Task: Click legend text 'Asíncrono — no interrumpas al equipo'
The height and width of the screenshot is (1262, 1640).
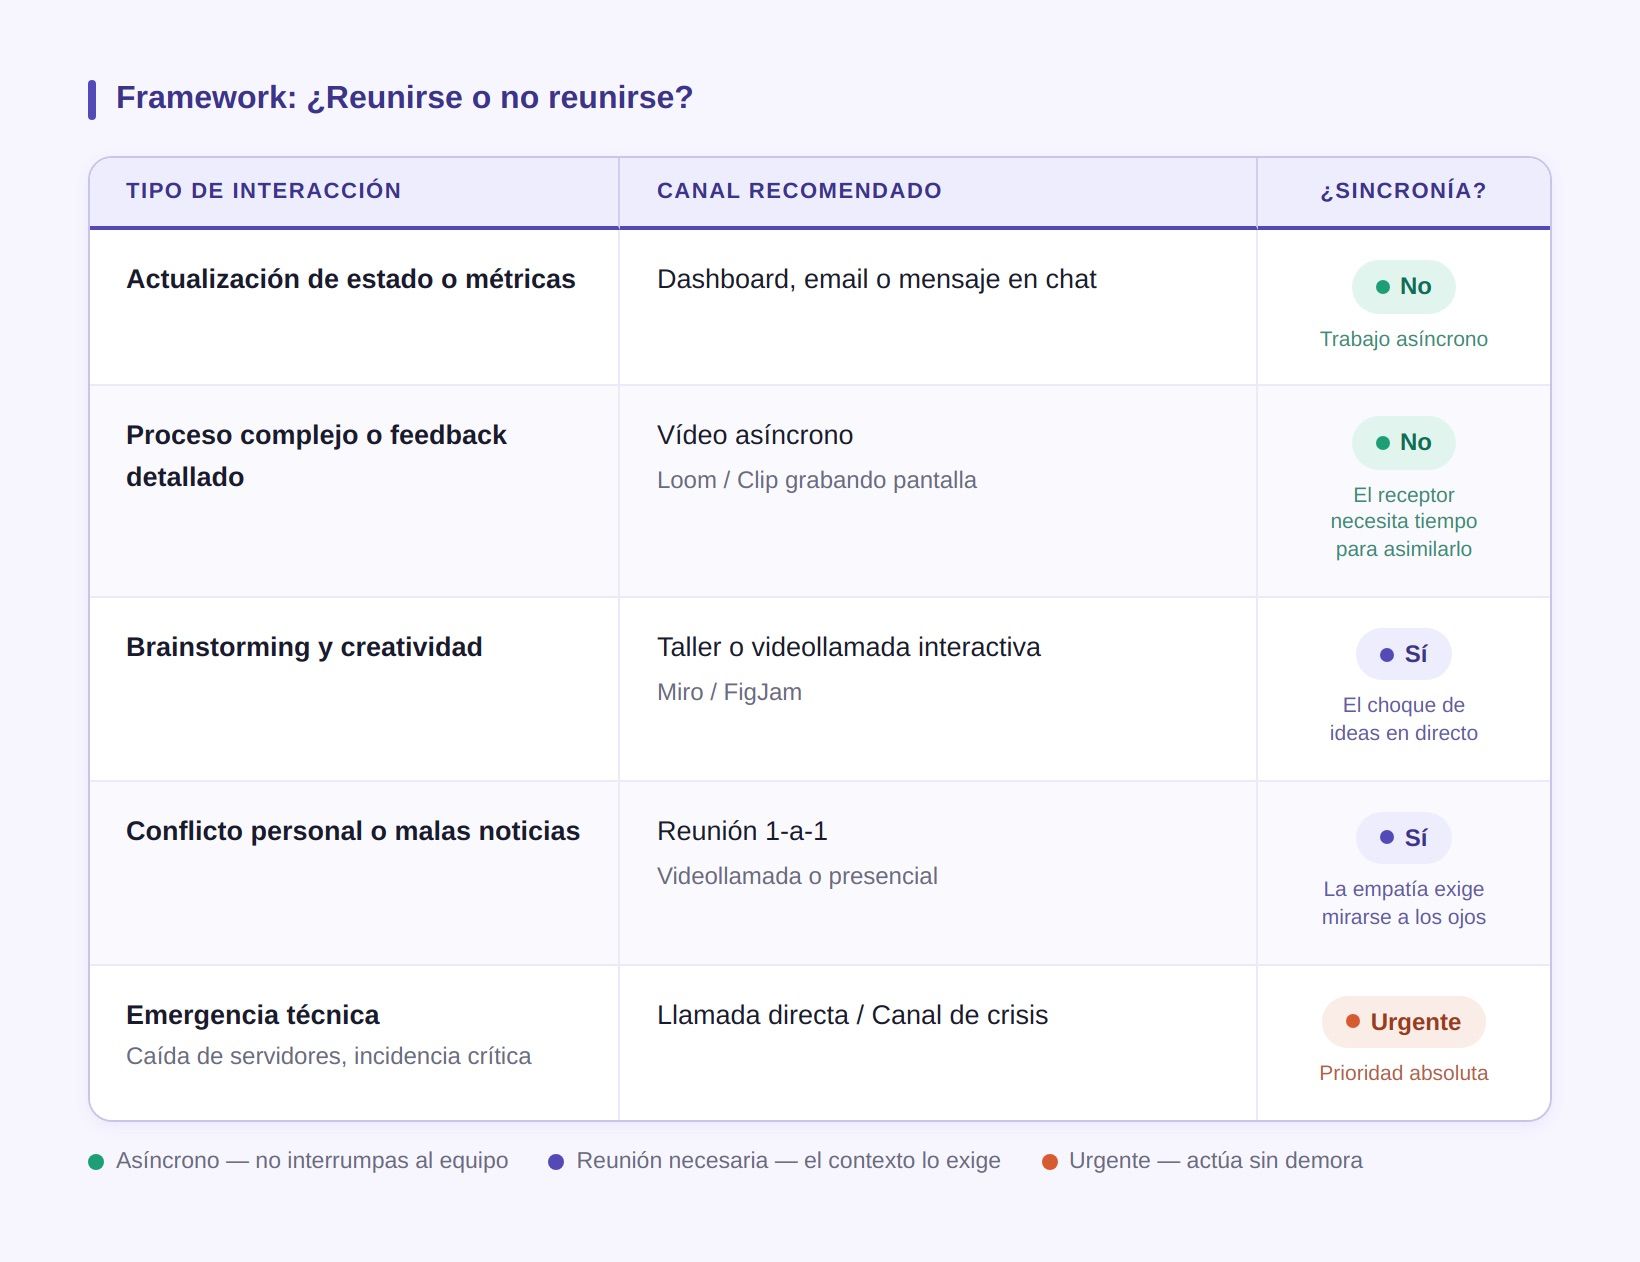Action: (x=312, y=1161)
